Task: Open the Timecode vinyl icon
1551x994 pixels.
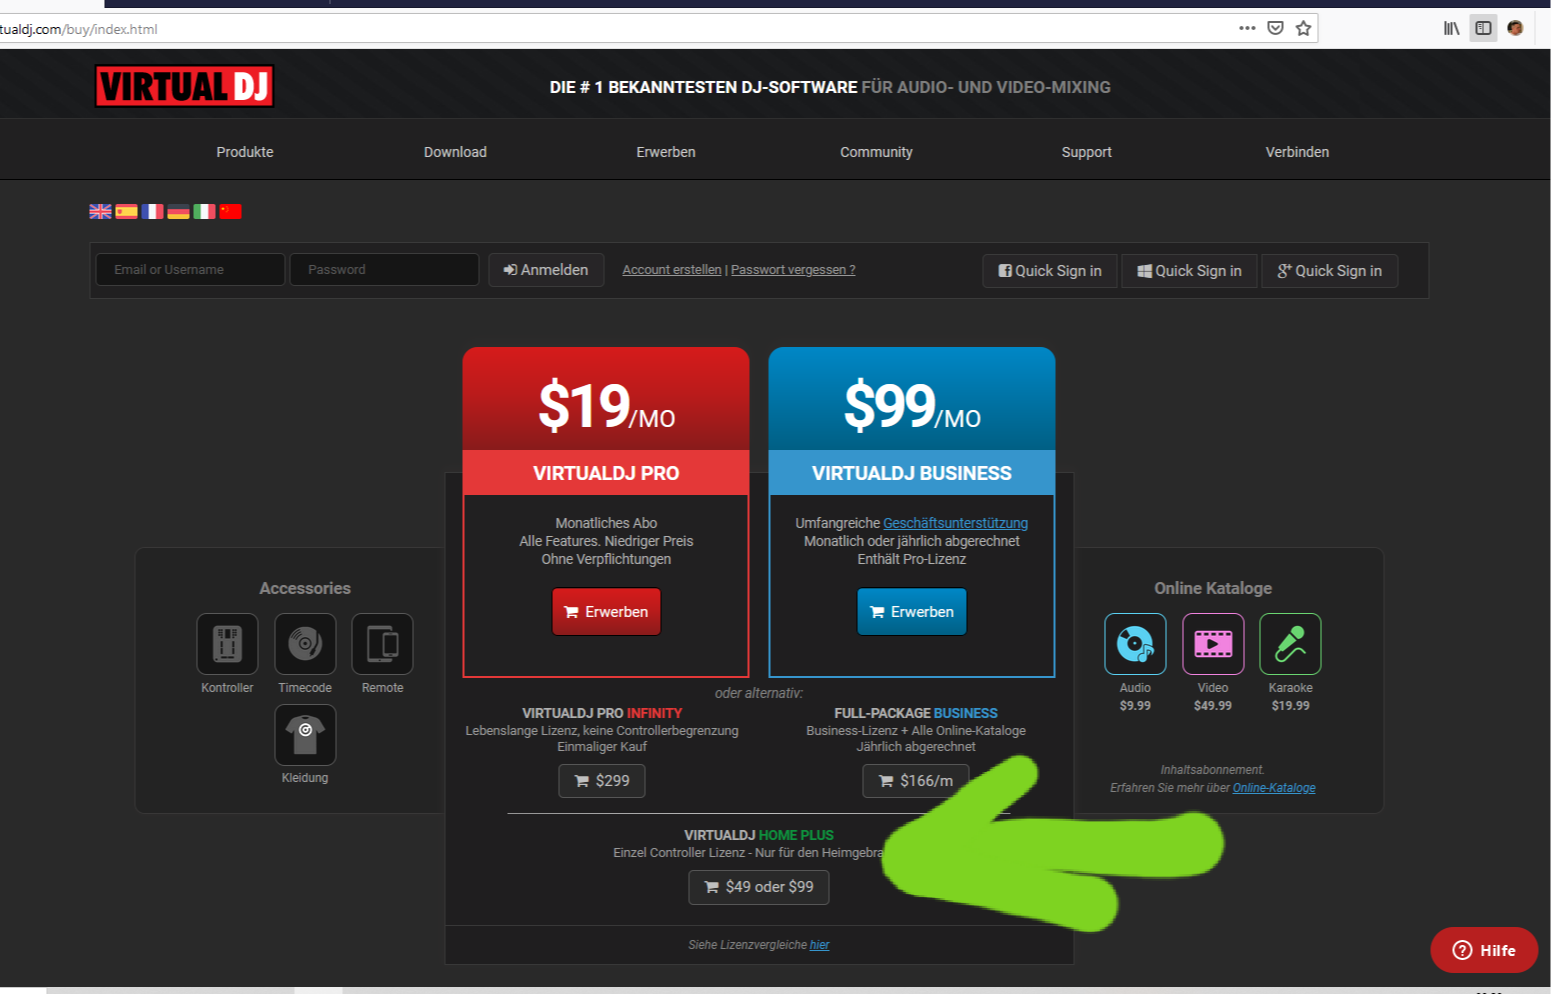Action: (305, 644)
